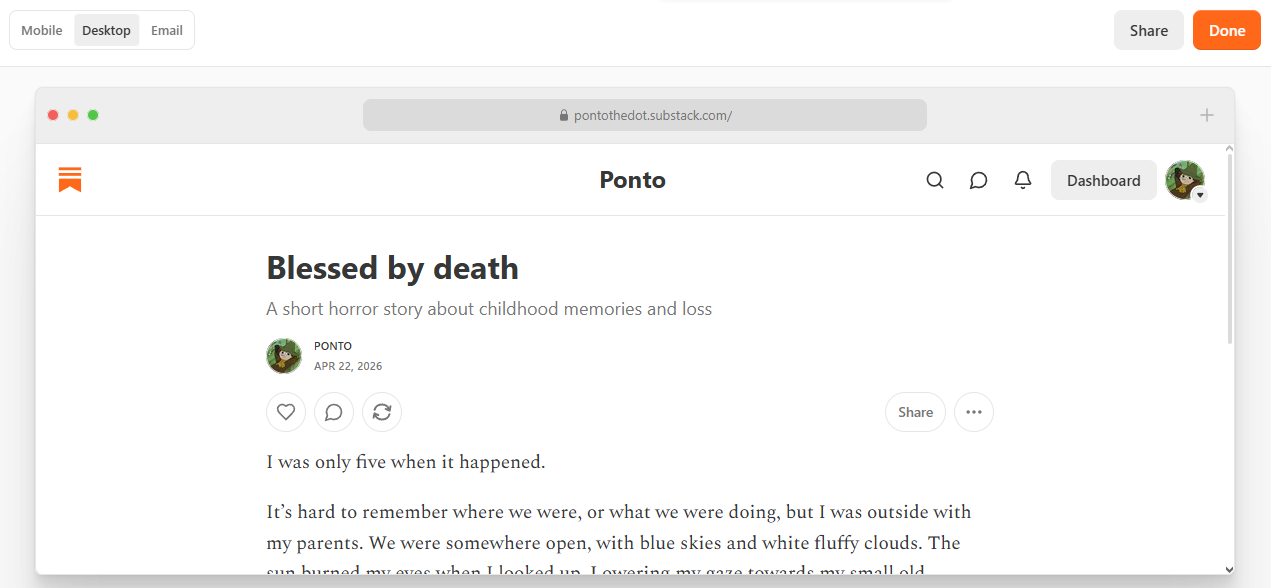
Task: Open notifications bell icon
Action: [x=1023, y=180]
